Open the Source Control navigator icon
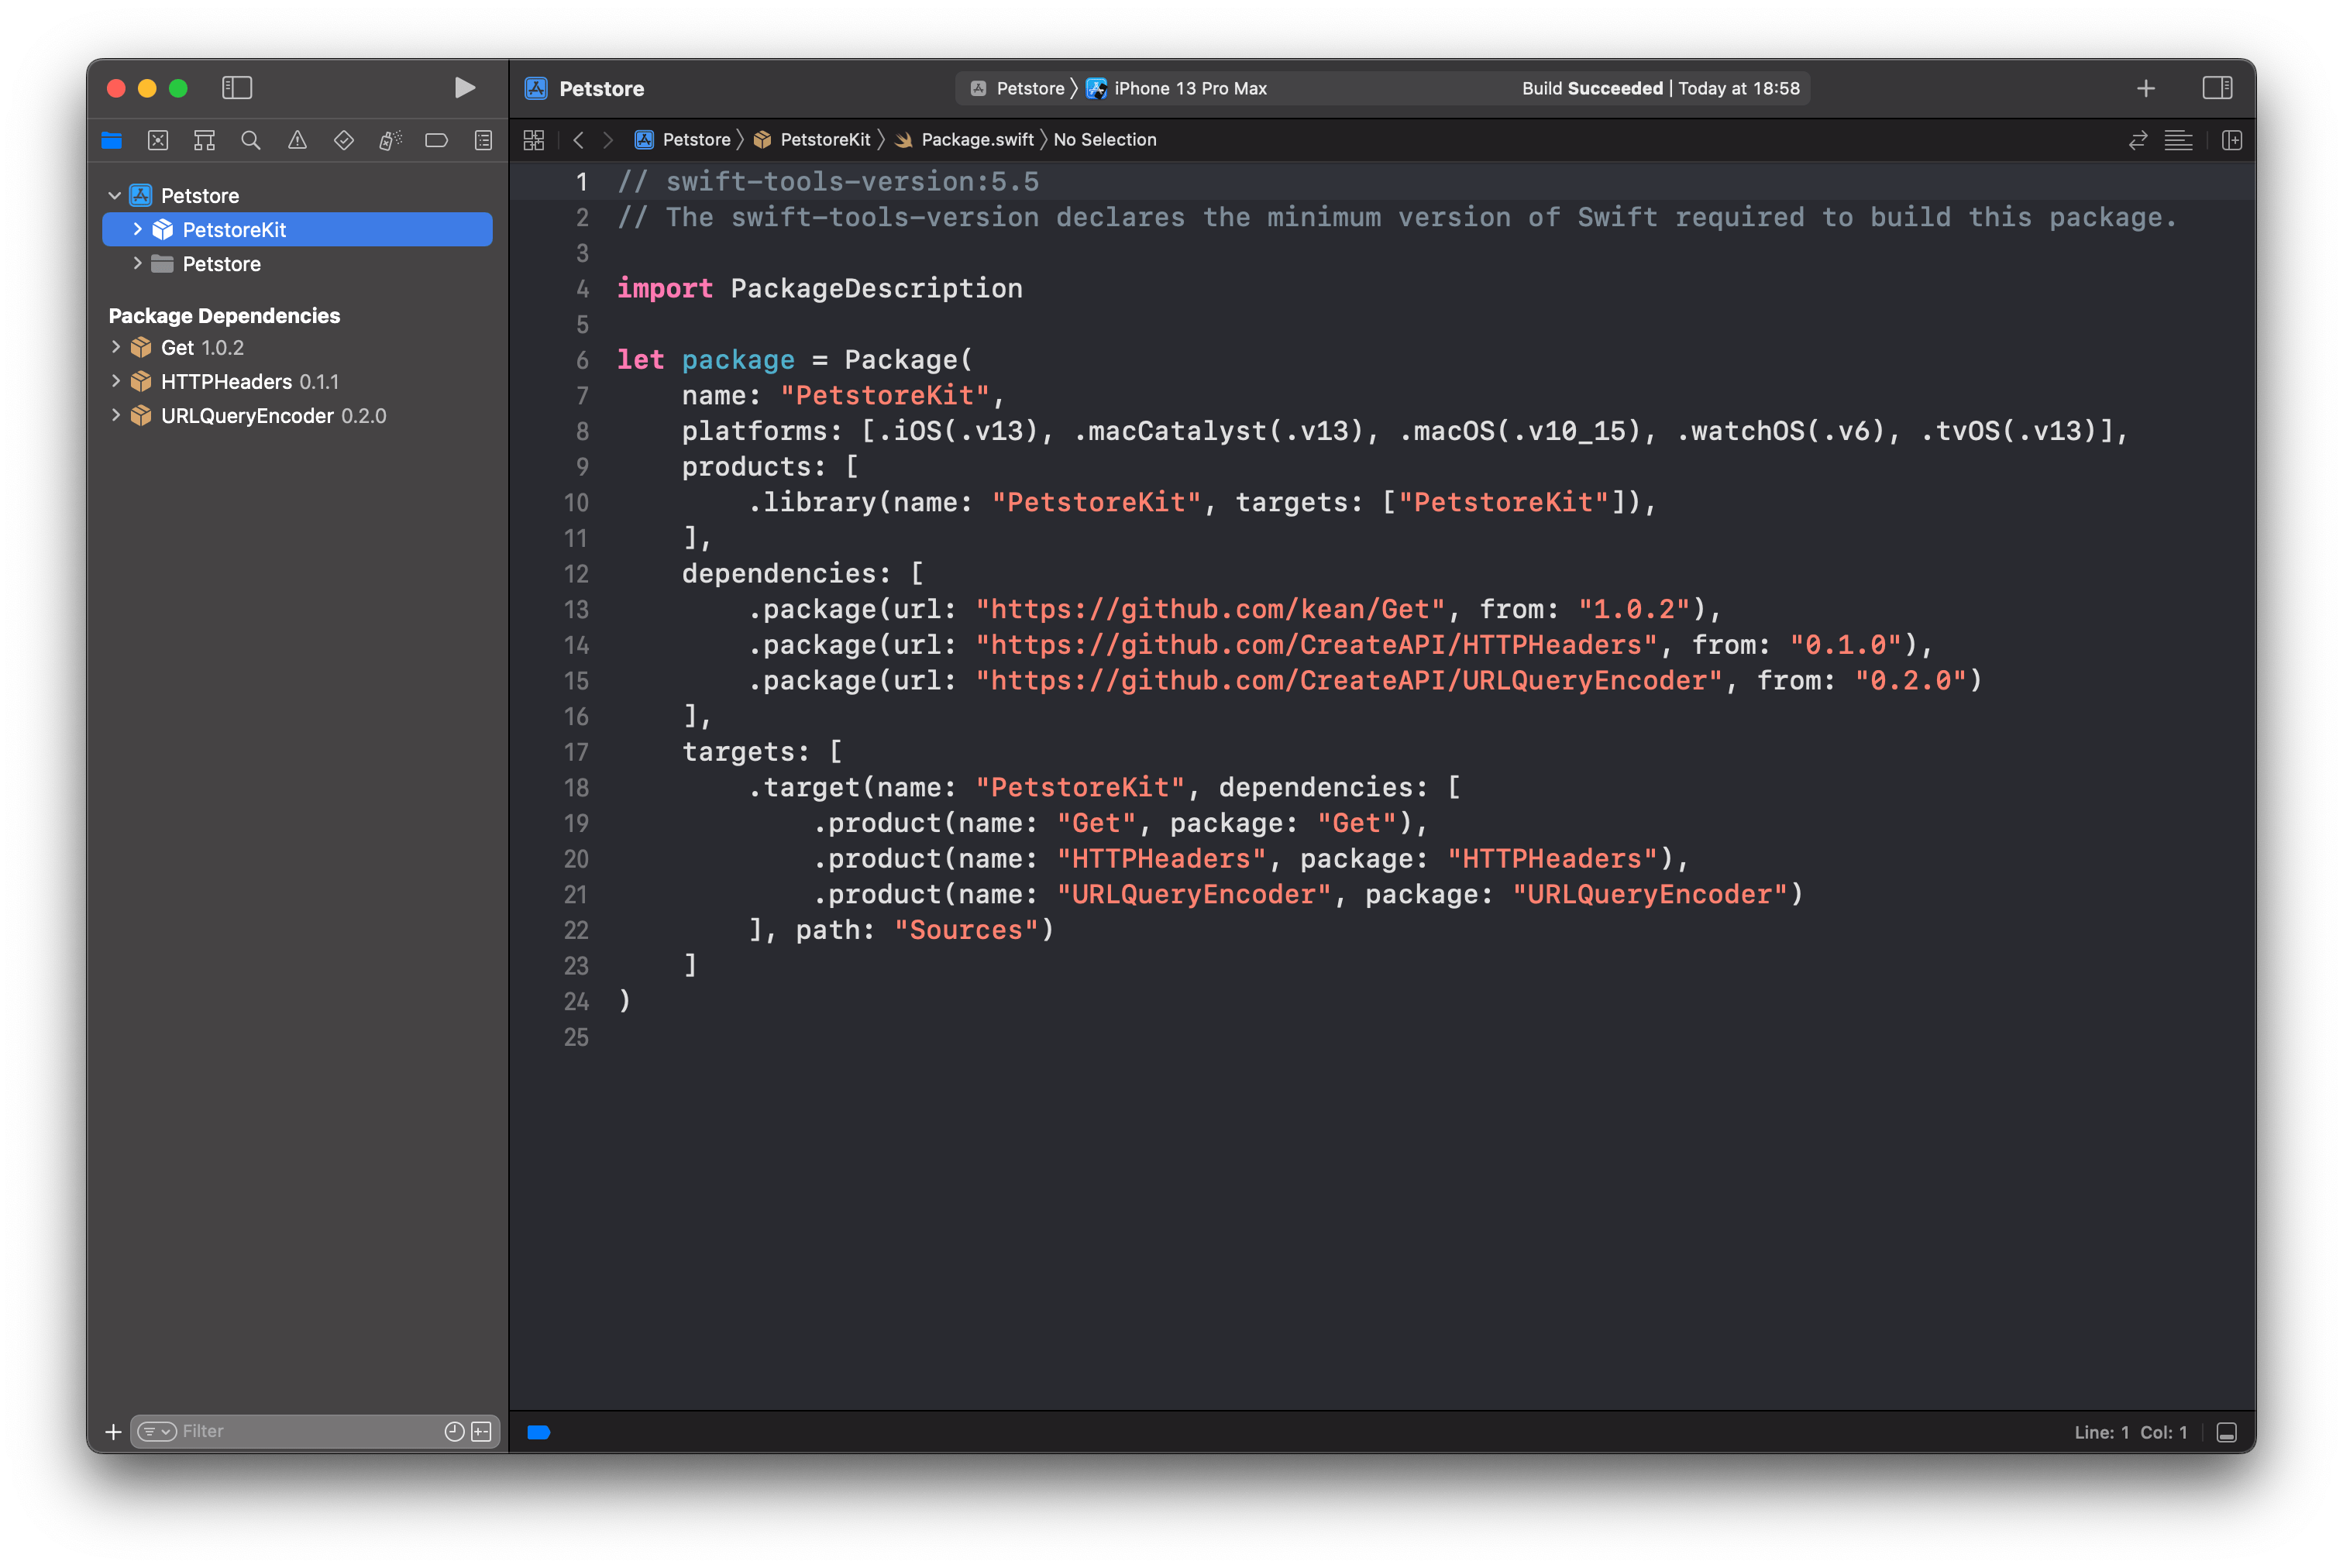The image size is (2343, 1568). point(158,140)
